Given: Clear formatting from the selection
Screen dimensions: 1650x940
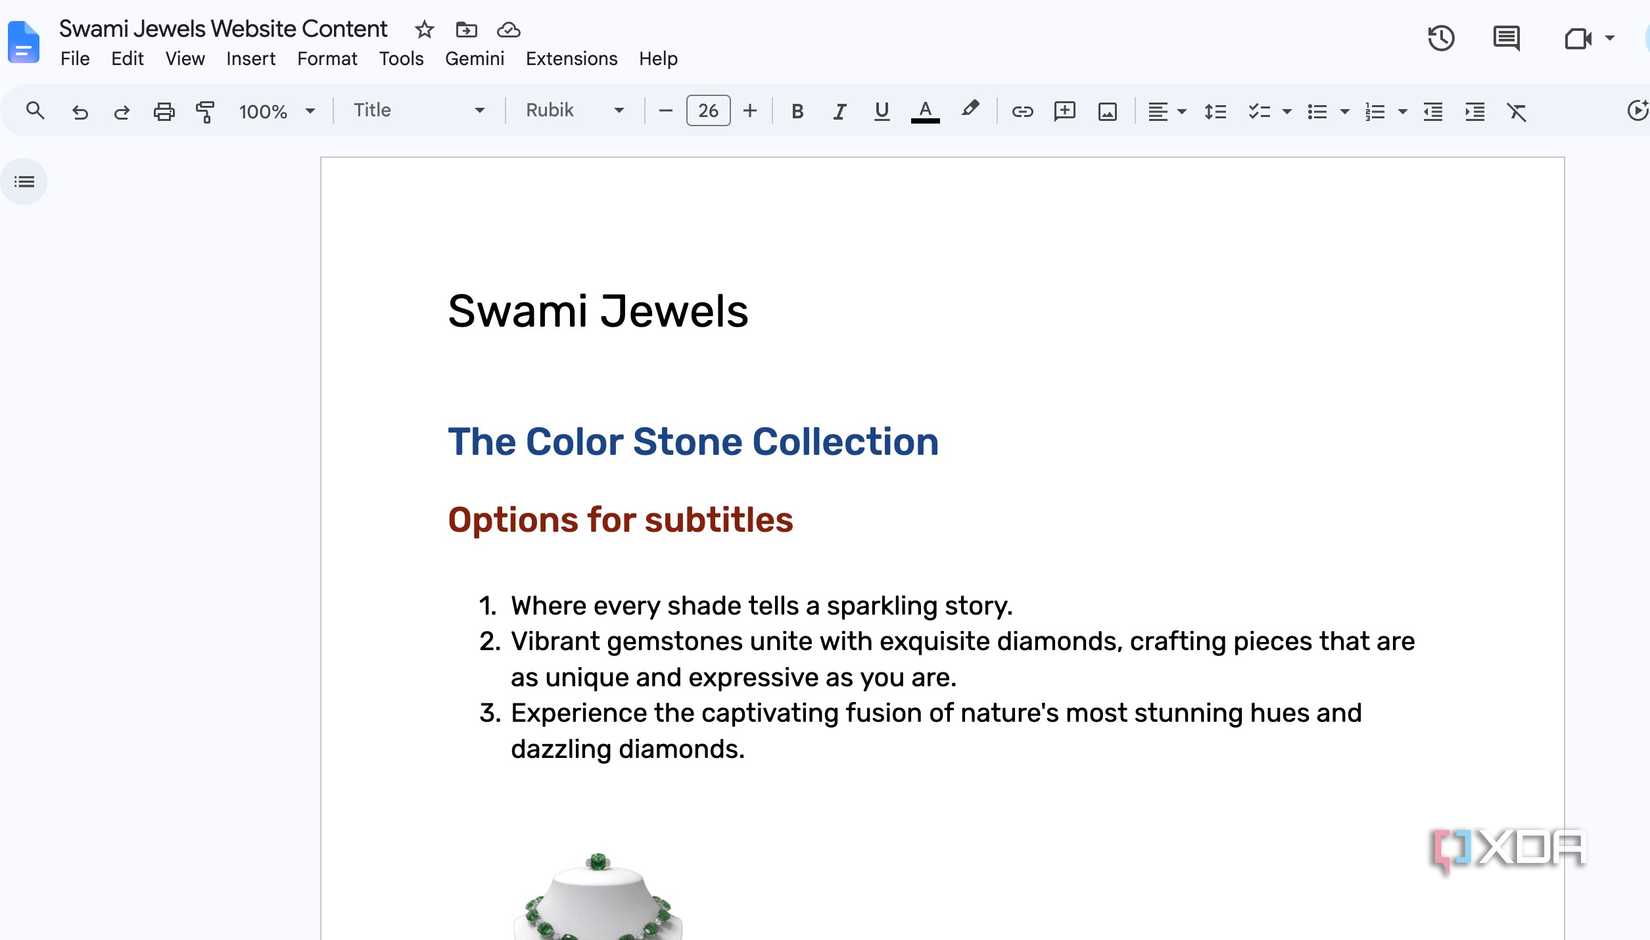Looking at the screenshot, I should pos(1517,112).
